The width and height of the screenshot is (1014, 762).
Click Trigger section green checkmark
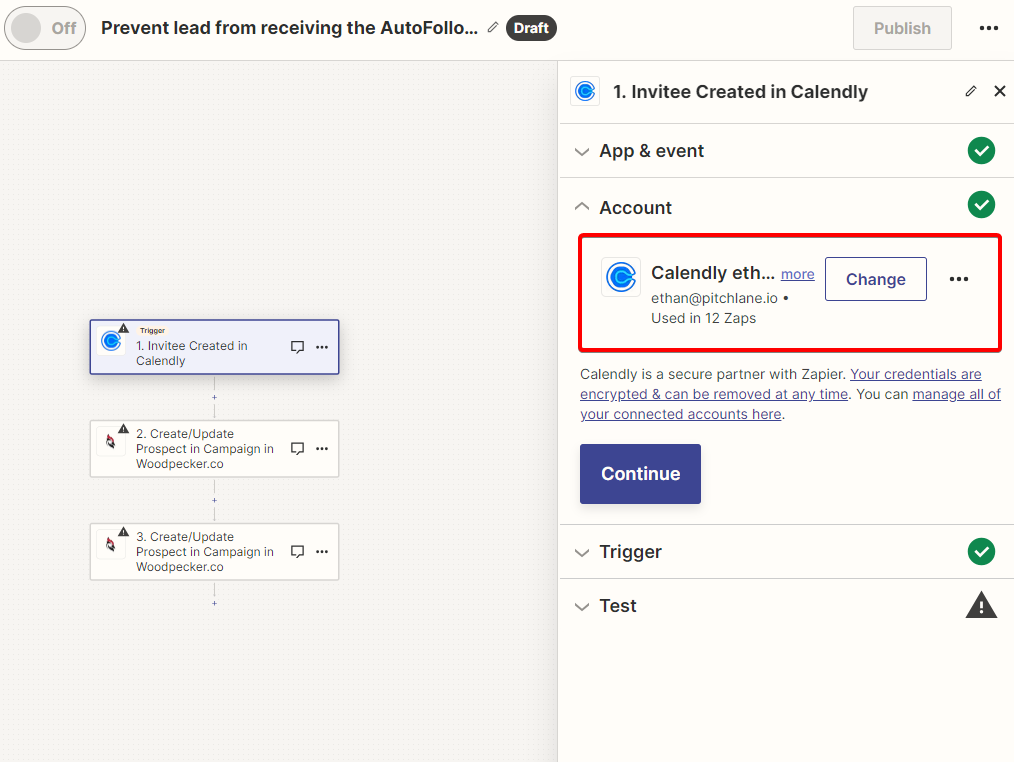click(981, 552)
